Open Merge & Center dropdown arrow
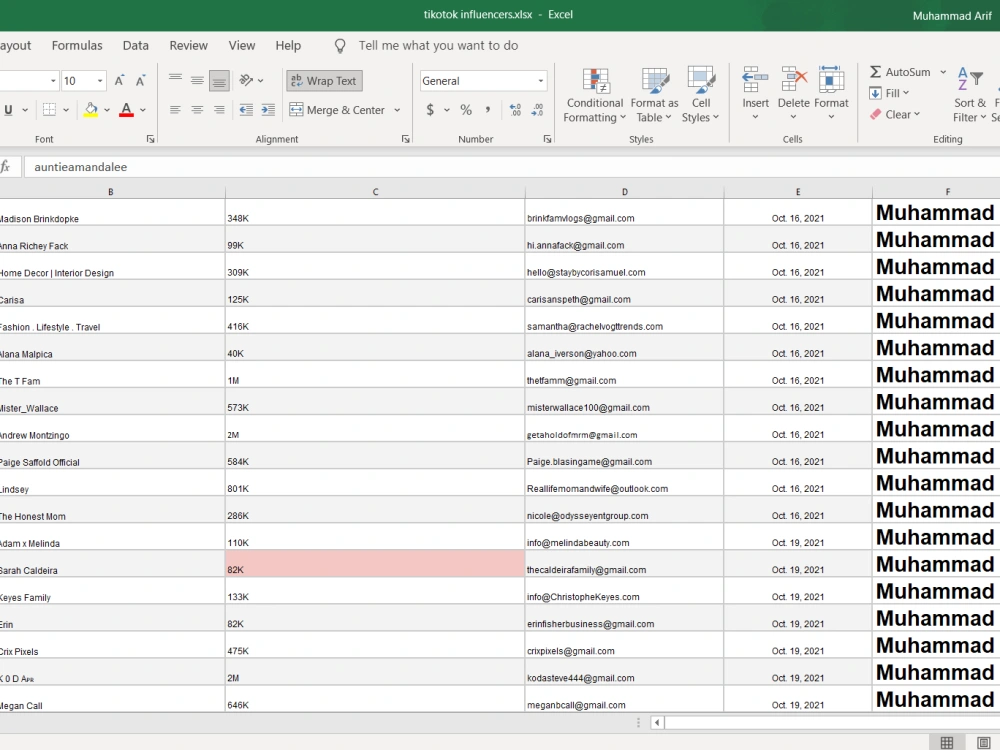 tap(397, 110)
